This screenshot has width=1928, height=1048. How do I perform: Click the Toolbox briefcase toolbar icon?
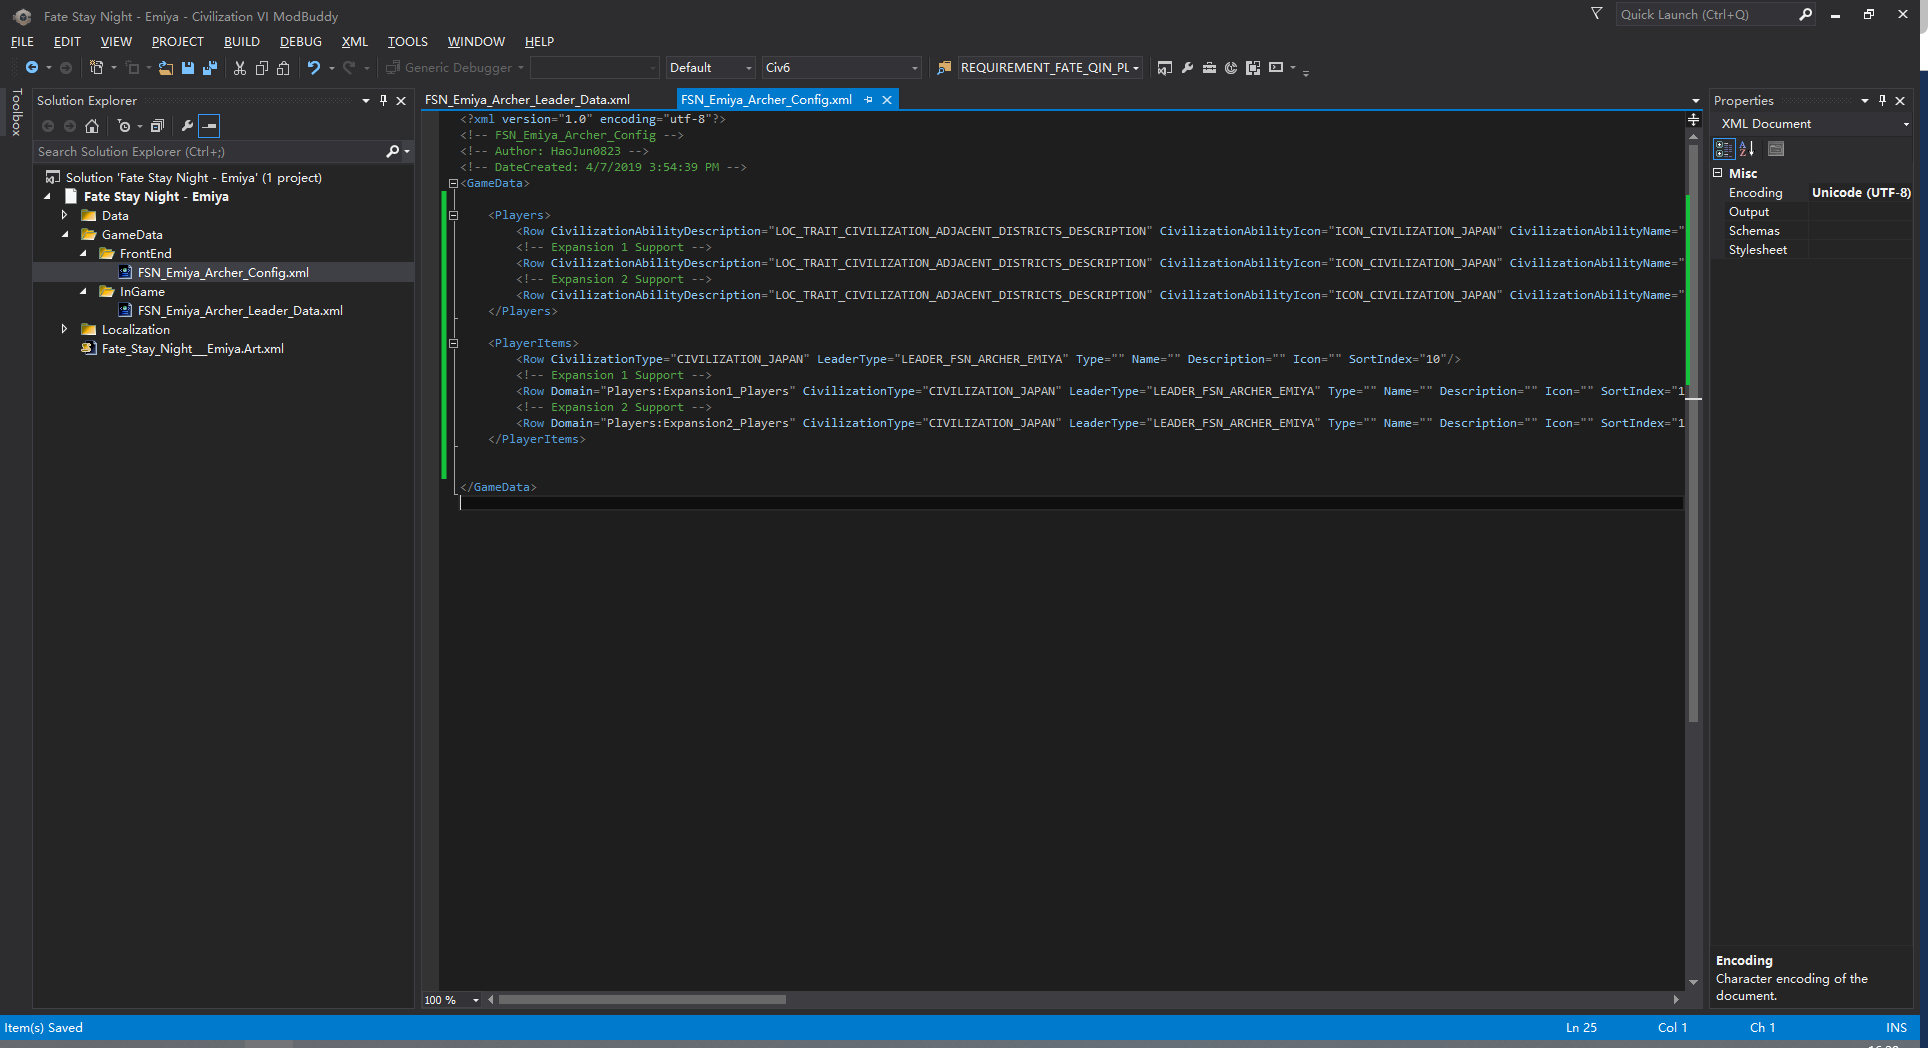(1209, 68)
